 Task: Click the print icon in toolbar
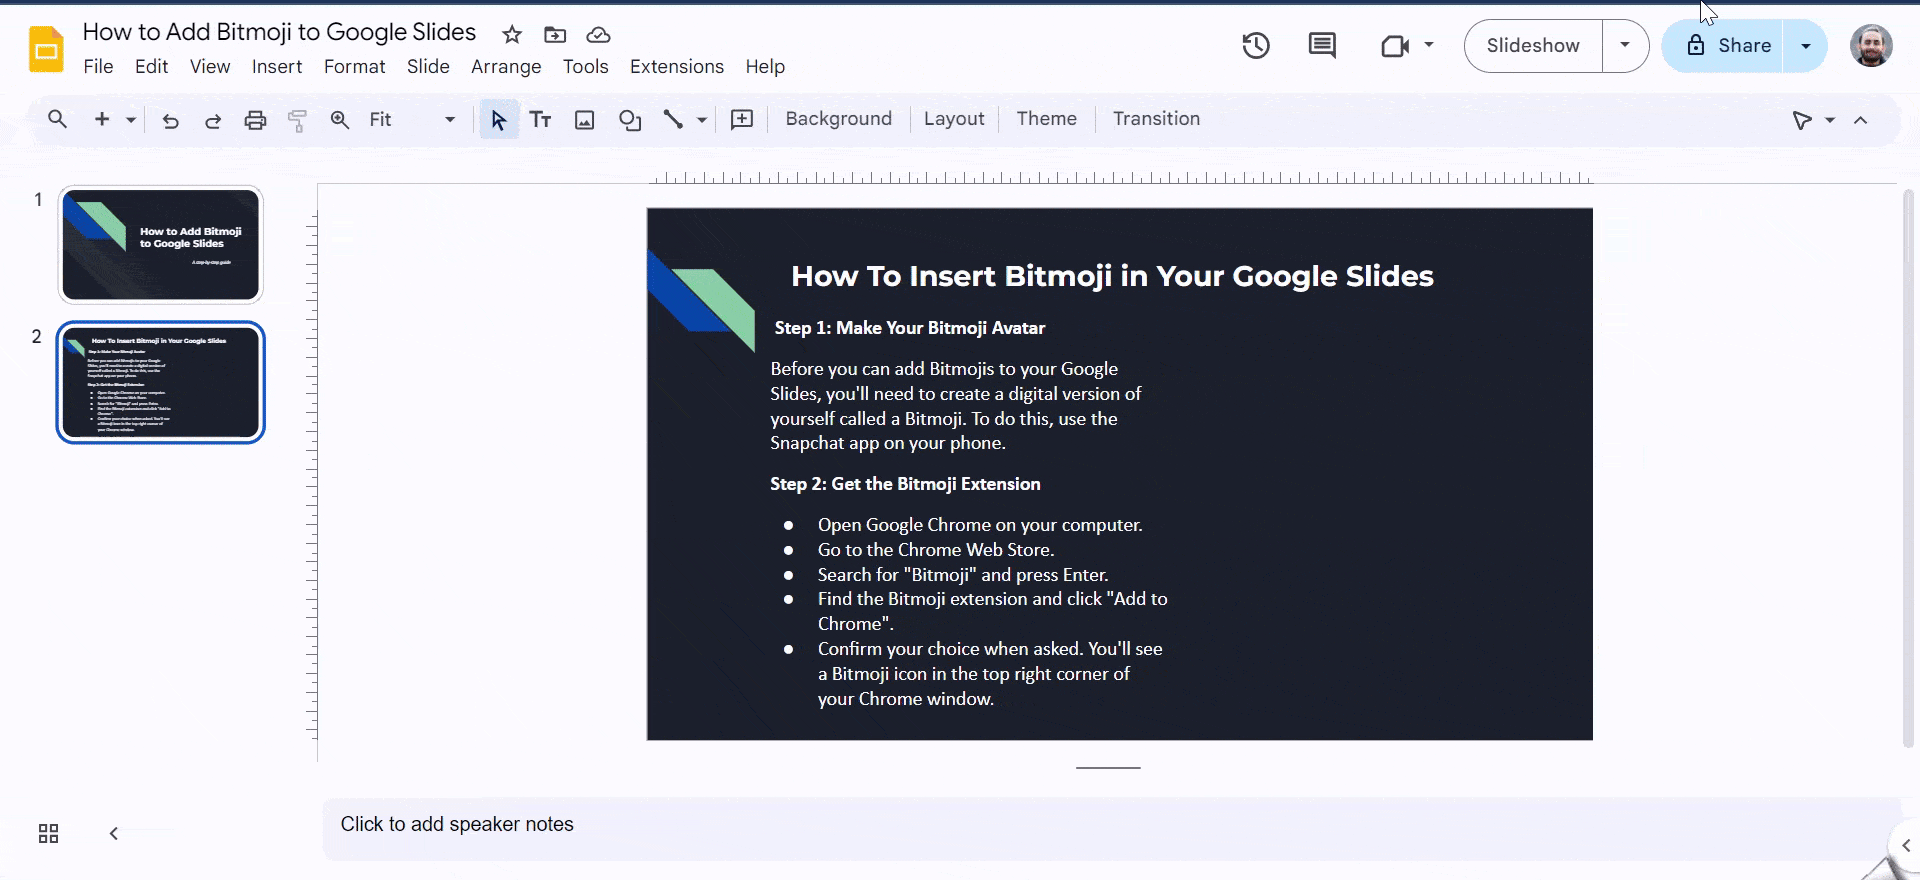point(255,120)
